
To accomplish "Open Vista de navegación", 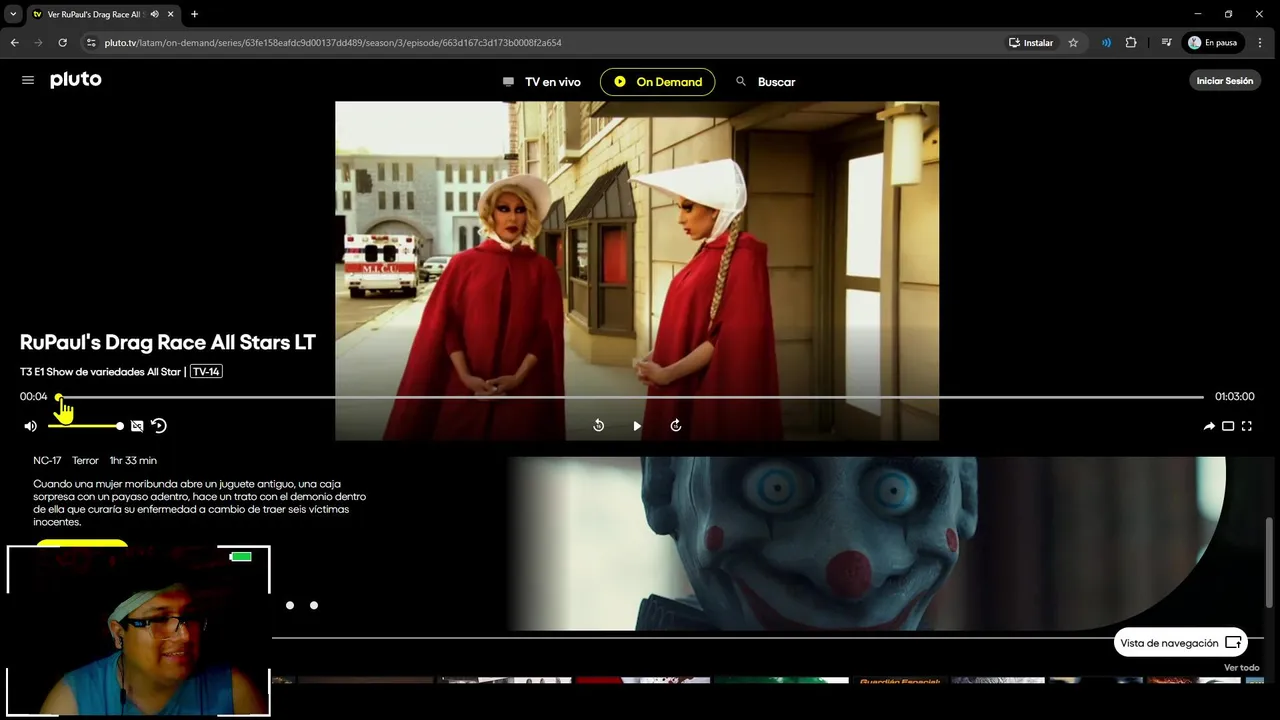I will pos(1180,643).
